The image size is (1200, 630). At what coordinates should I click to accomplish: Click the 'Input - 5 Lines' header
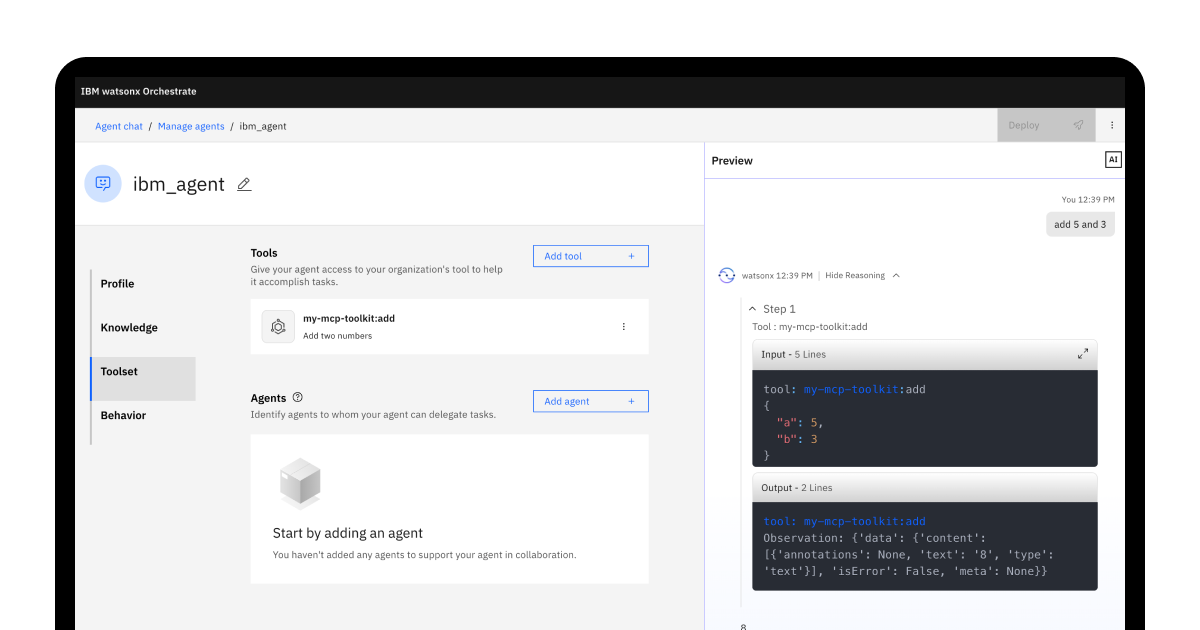click(925, 354)
